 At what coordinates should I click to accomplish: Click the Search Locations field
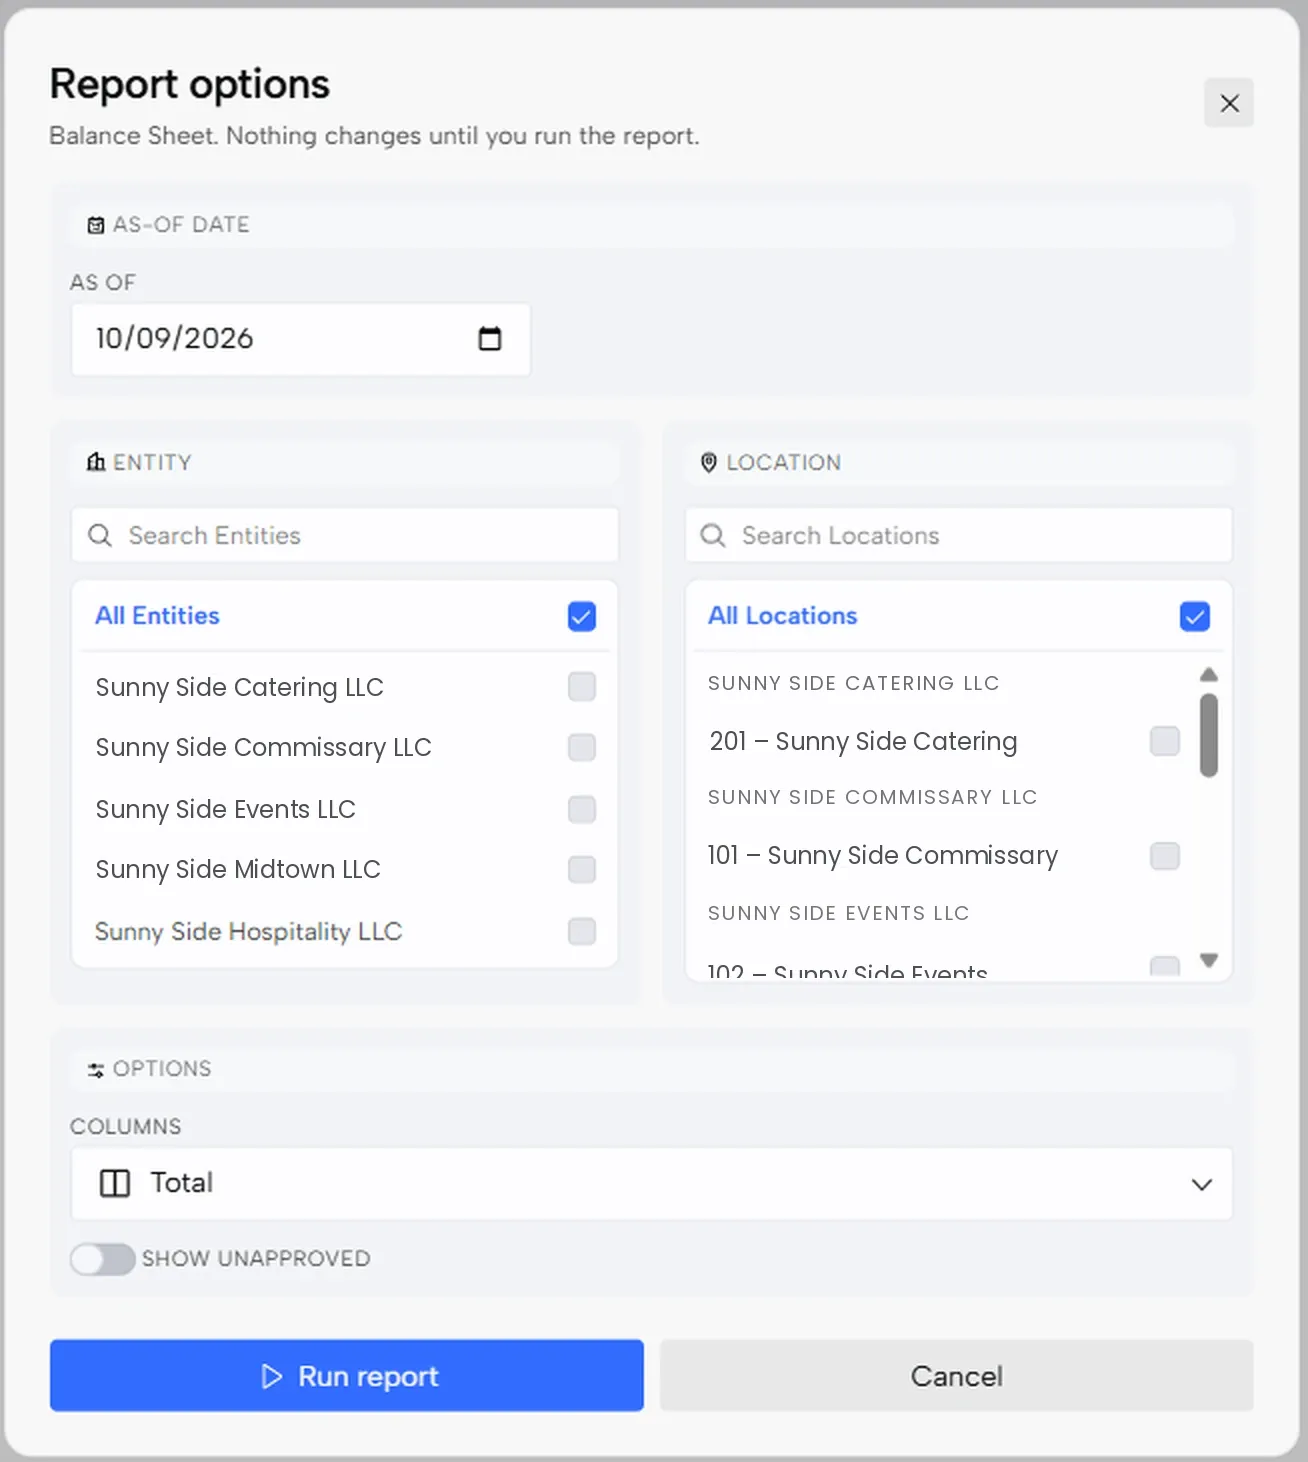958,535
